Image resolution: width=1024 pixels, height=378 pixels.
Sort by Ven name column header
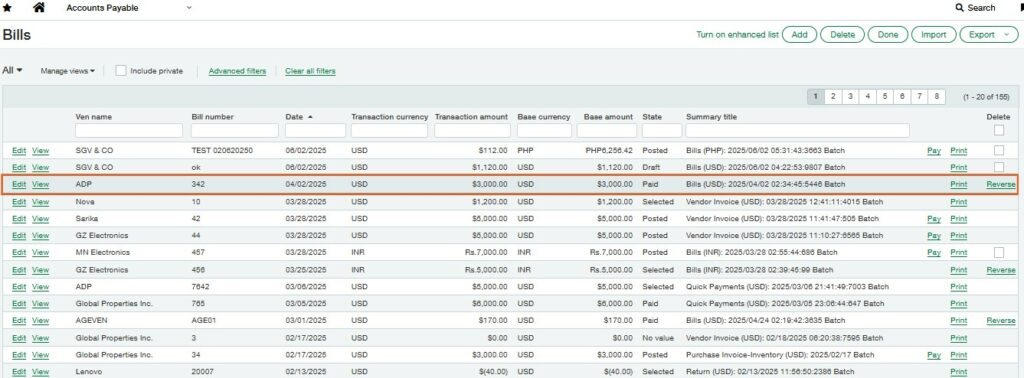pos(93,117)
